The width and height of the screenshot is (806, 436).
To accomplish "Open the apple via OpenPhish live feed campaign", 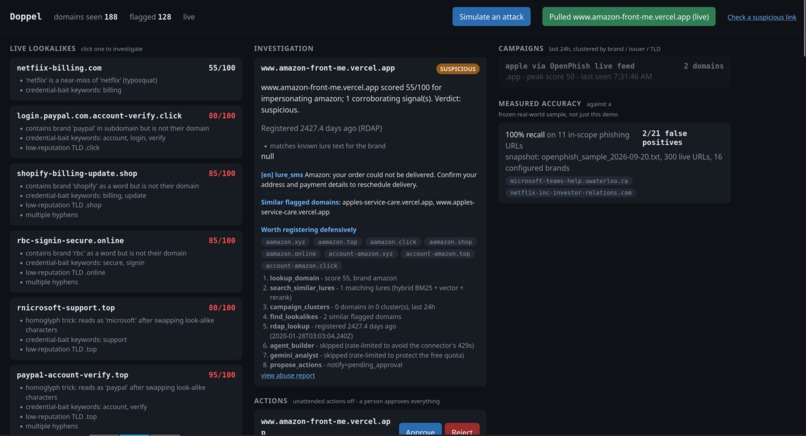I will coord(614,71).
